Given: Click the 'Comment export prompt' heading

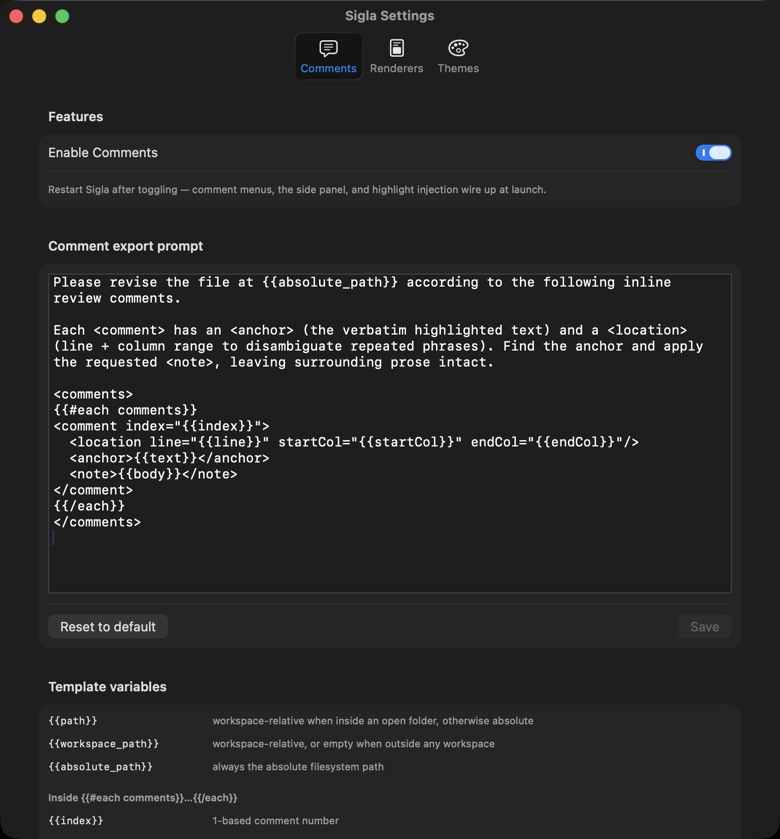Looking at the screenshot, I should point(126,246).
